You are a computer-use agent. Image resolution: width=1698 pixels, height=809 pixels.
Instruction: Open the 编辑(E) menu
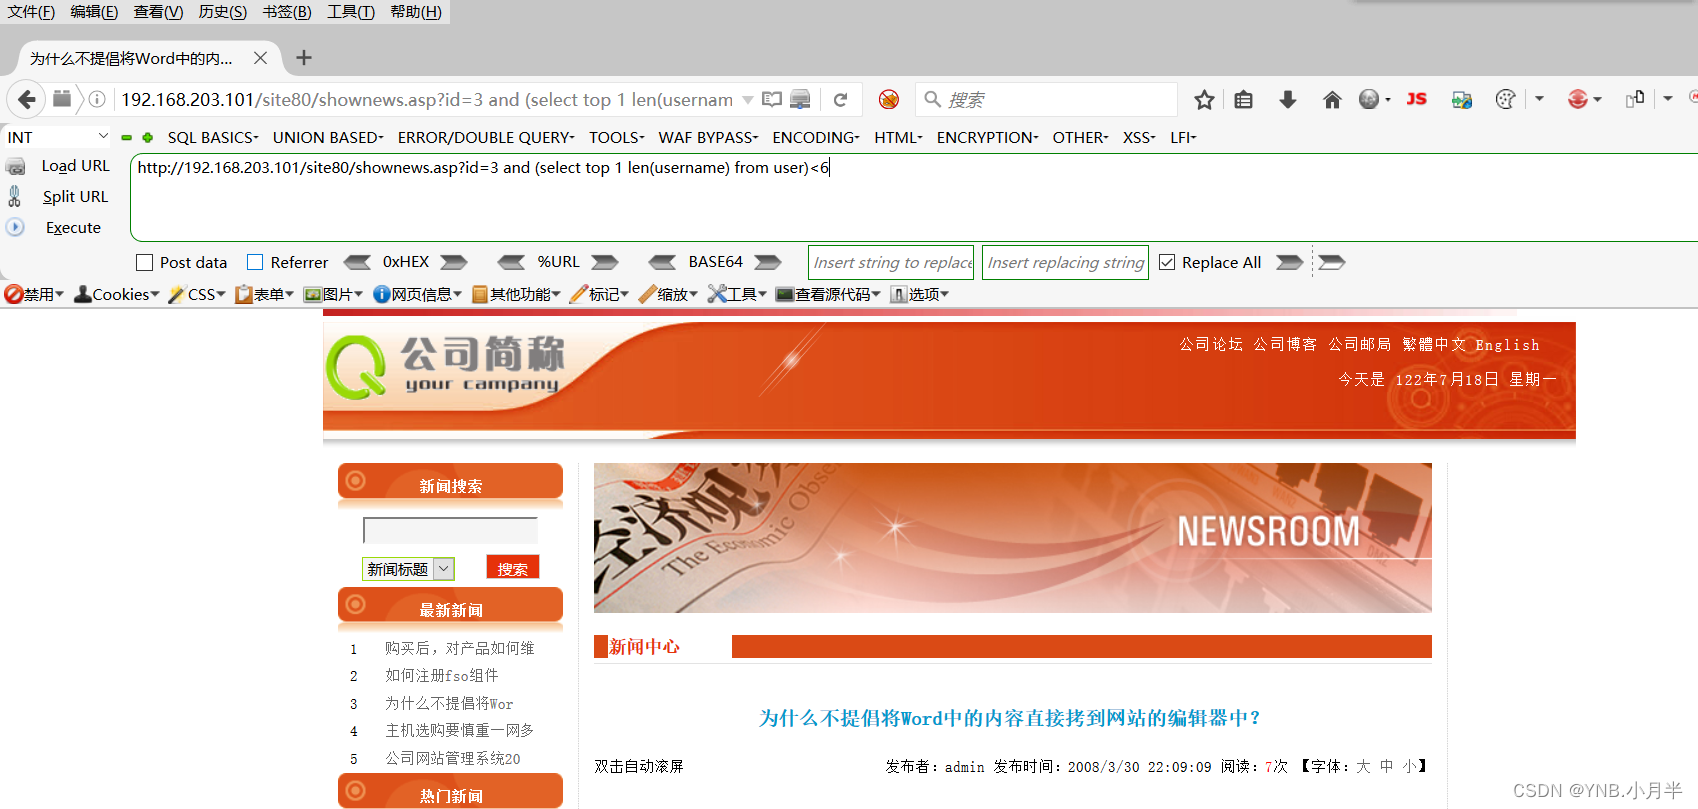point(94,12)
